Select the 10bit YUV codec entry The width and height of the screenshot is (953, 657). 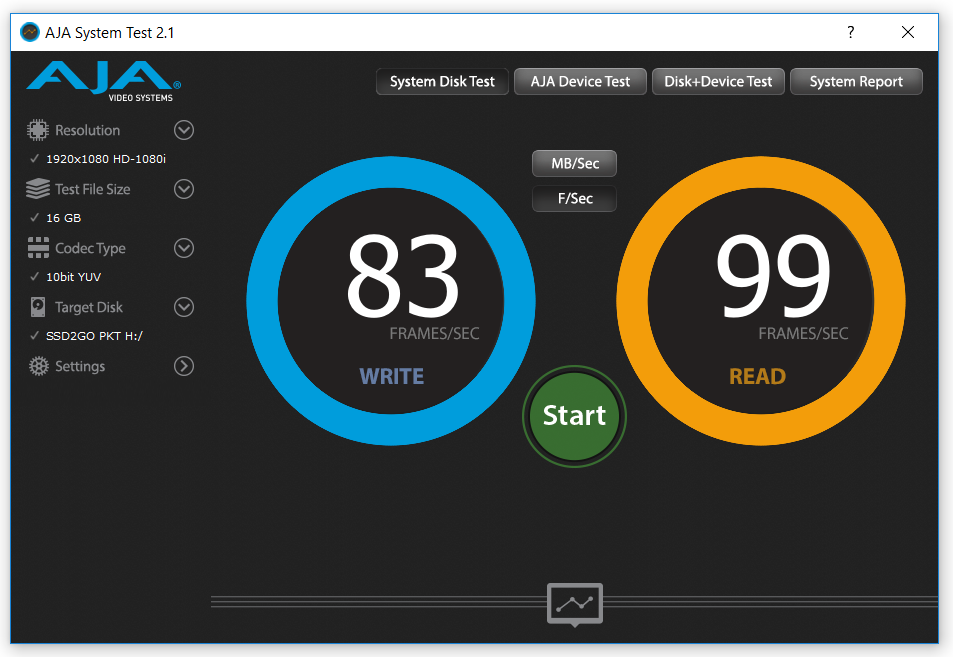[x=74, y=277]
